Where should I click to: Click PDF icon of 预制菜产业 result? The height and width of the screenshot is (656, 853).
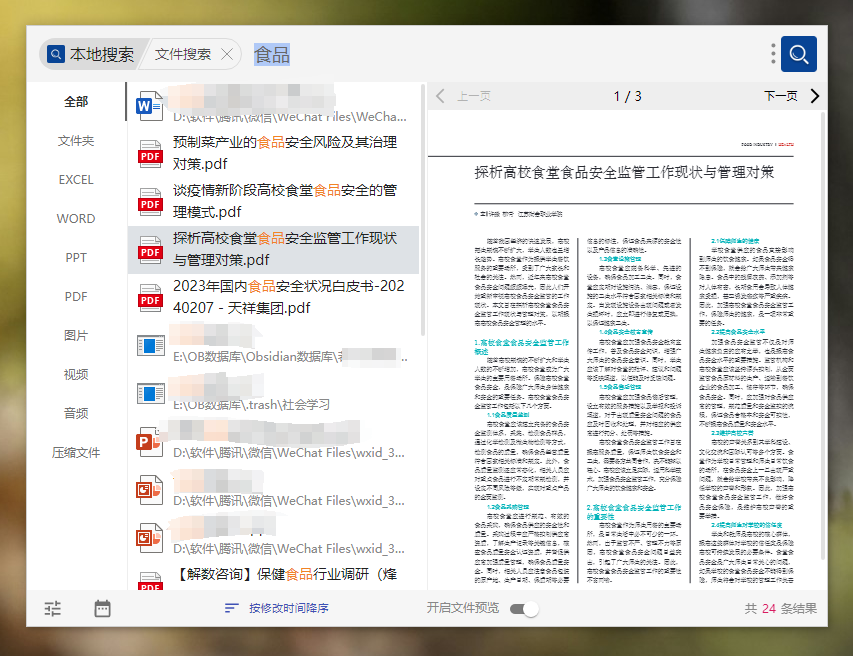[x=150, y=154]
